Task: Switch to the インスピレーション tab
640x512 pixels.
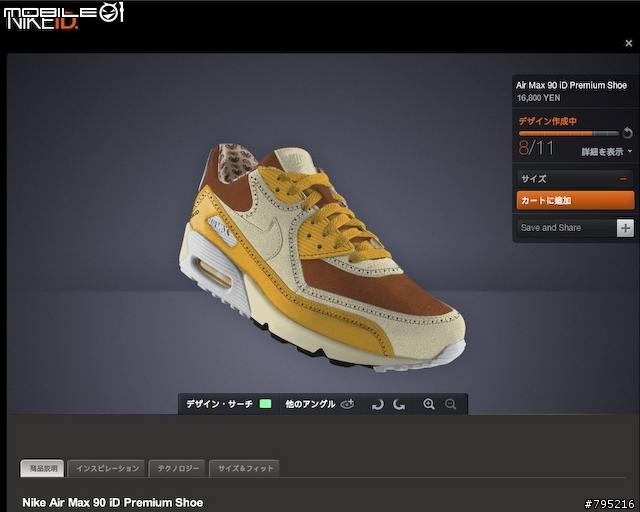Action: click(107, 468)
